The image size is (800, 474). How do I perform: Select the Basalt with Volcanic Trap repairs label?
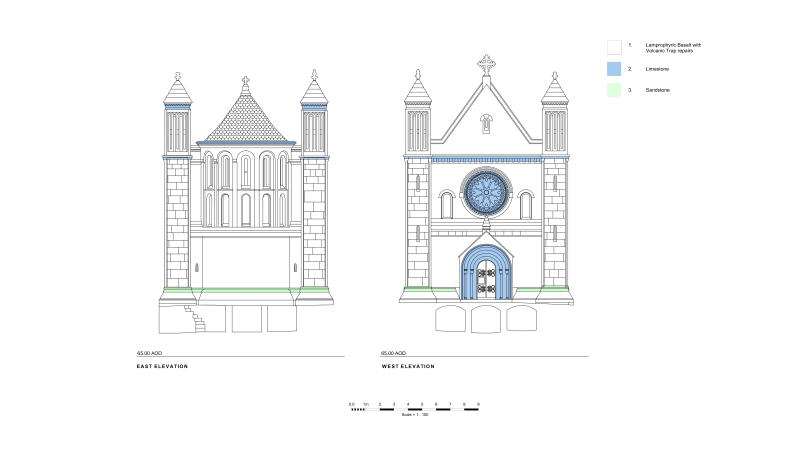tap(673, 48)
